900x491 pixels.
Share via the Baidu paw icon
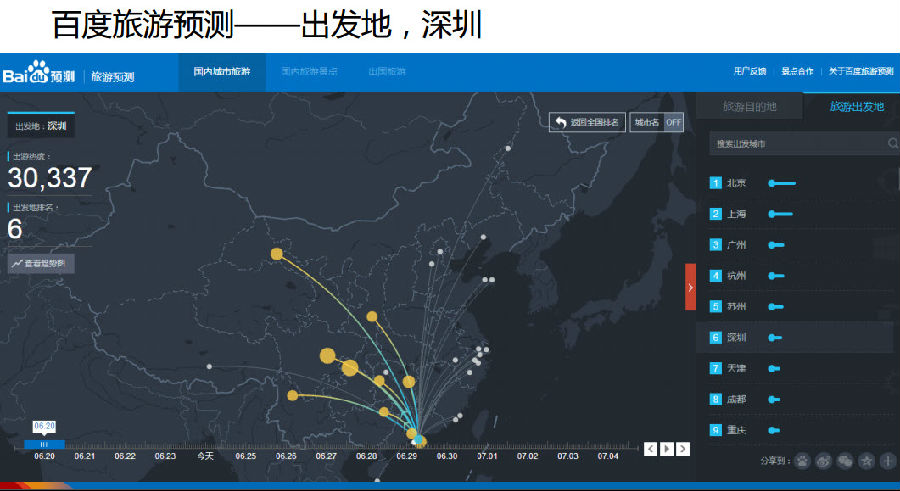803,461
